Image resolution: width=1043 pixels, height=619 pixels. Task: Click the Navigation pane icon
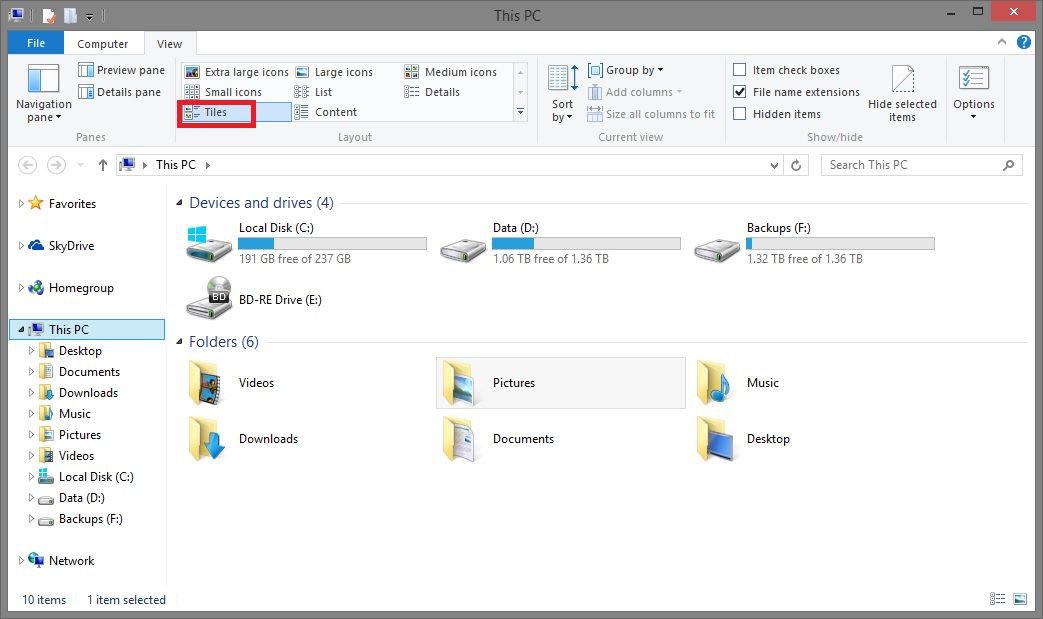point(43,80)
